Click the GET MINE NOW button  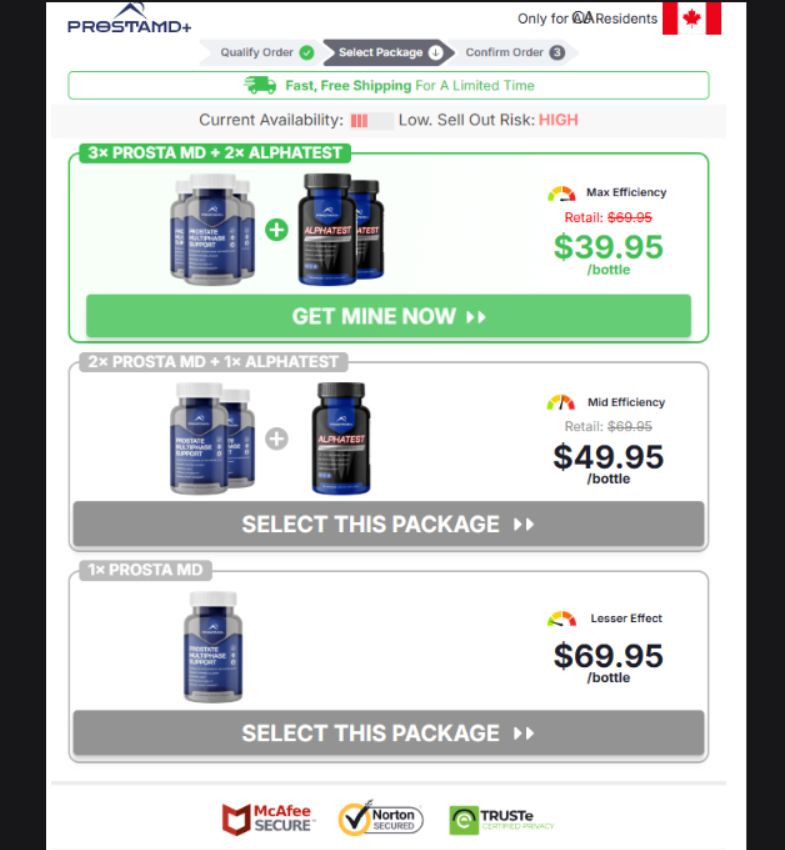point(389,316)
